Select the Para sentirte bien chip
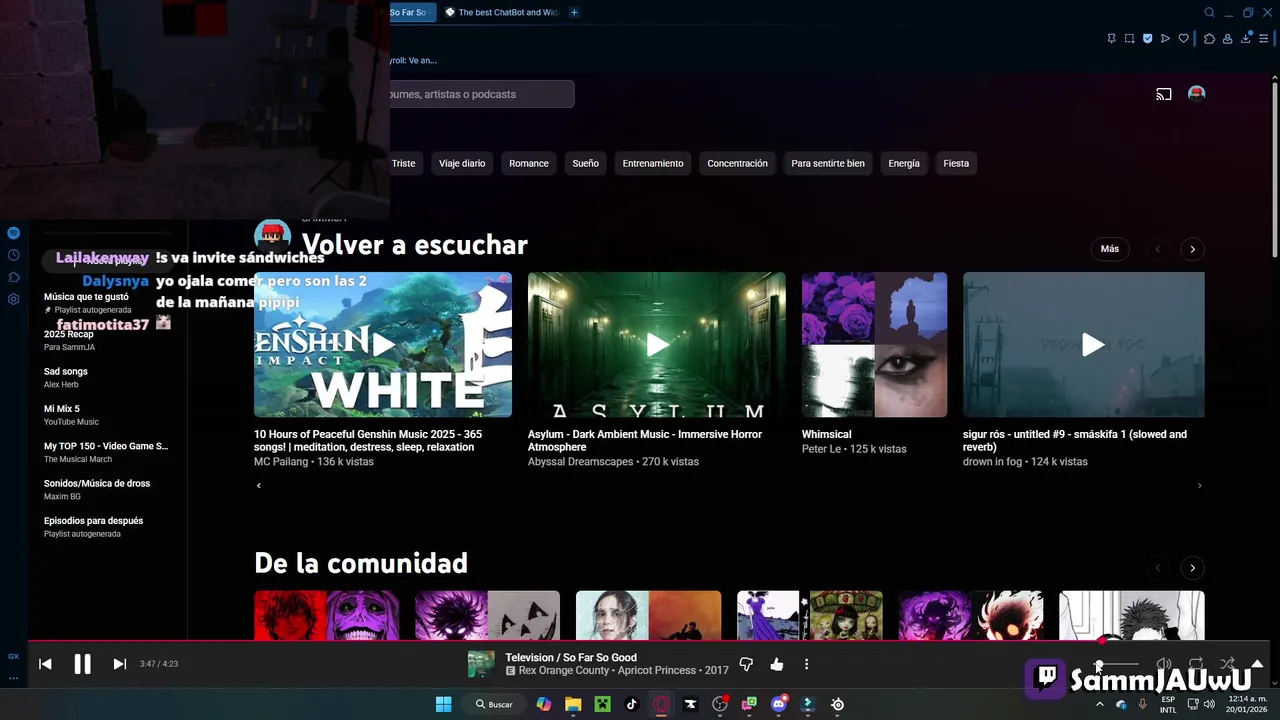 pos(828,163)
